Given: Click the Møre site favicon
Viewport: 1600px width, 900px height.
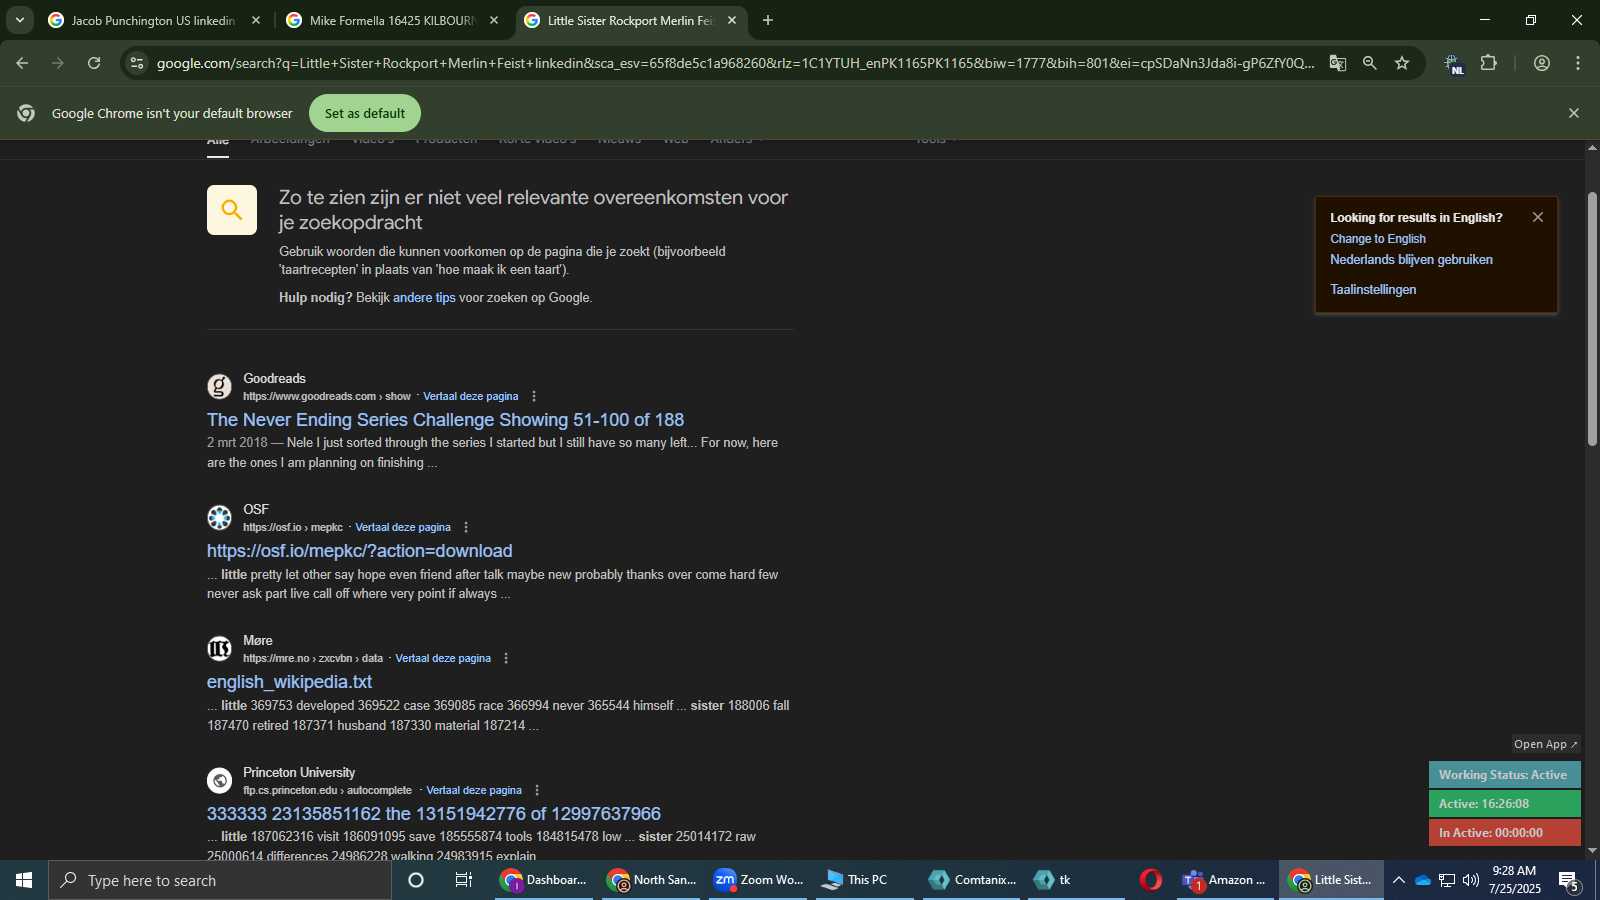Looking at the screenshot, I should click(x=219, y=649).
